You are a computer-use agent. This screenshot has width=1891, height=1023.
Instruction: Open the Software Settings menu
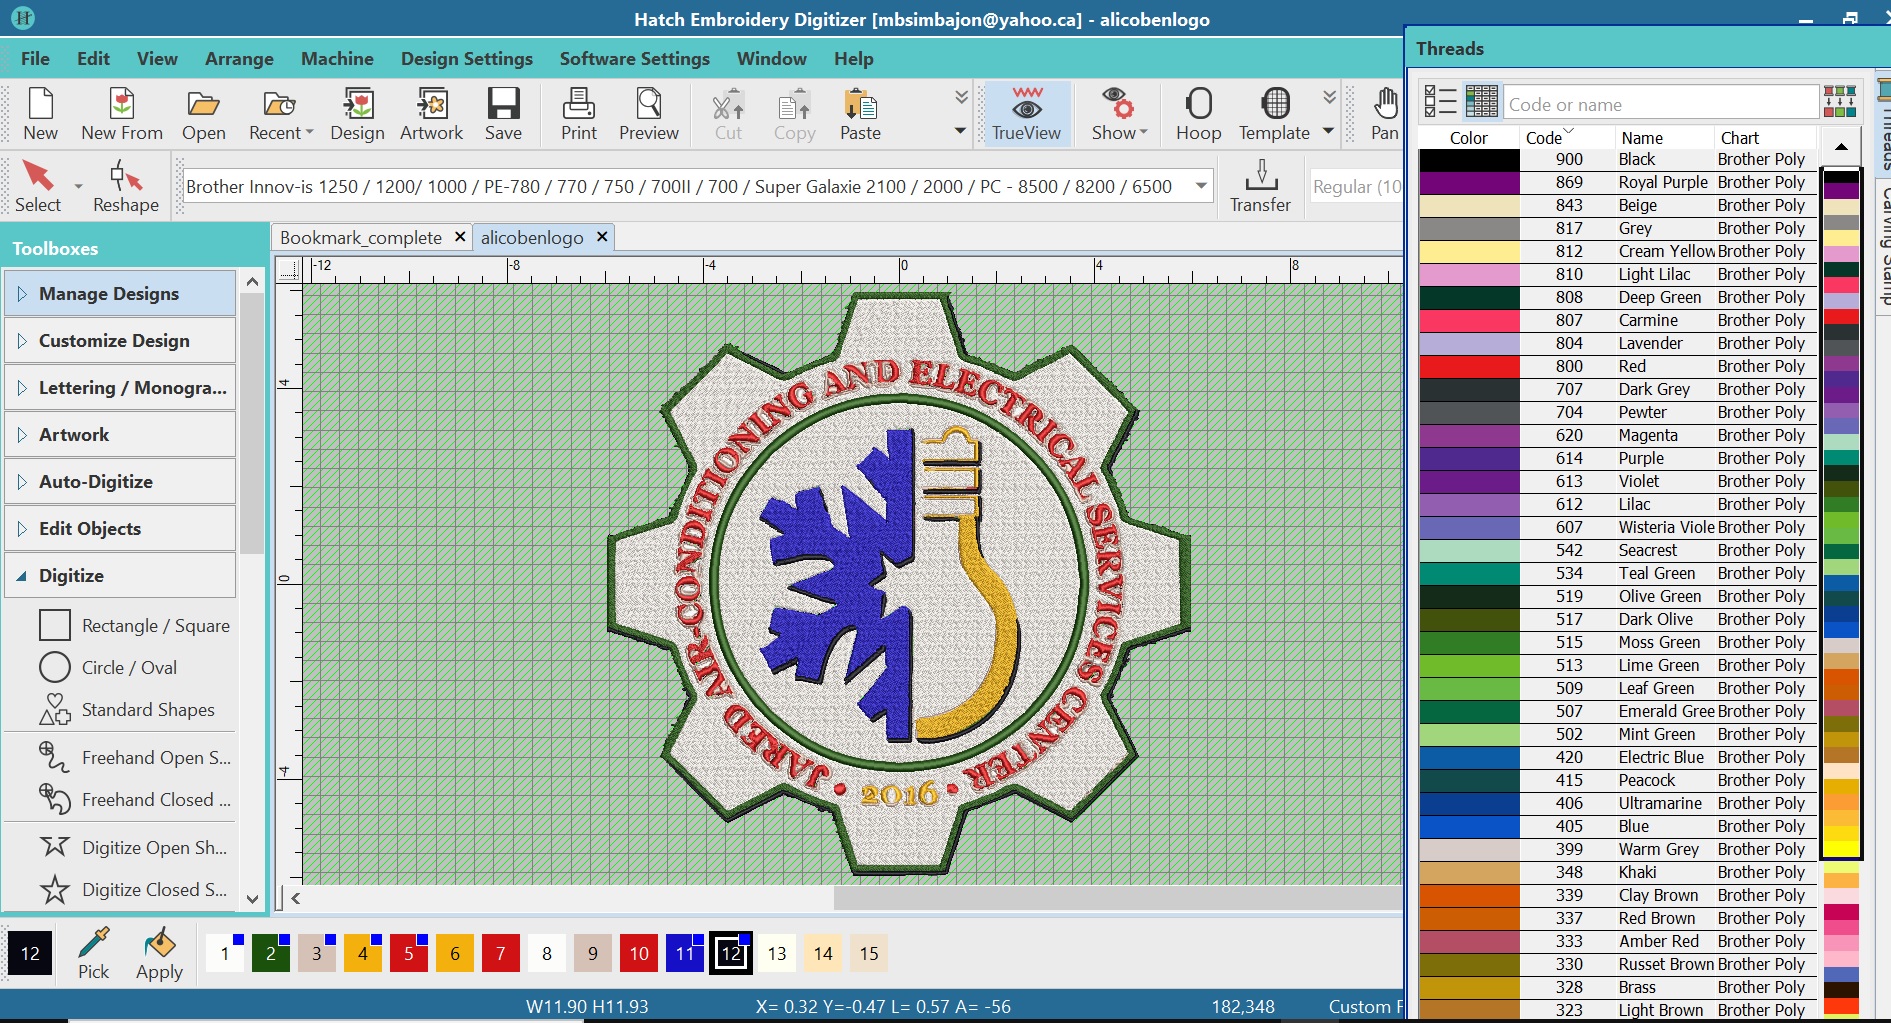[x=635, y=59]
